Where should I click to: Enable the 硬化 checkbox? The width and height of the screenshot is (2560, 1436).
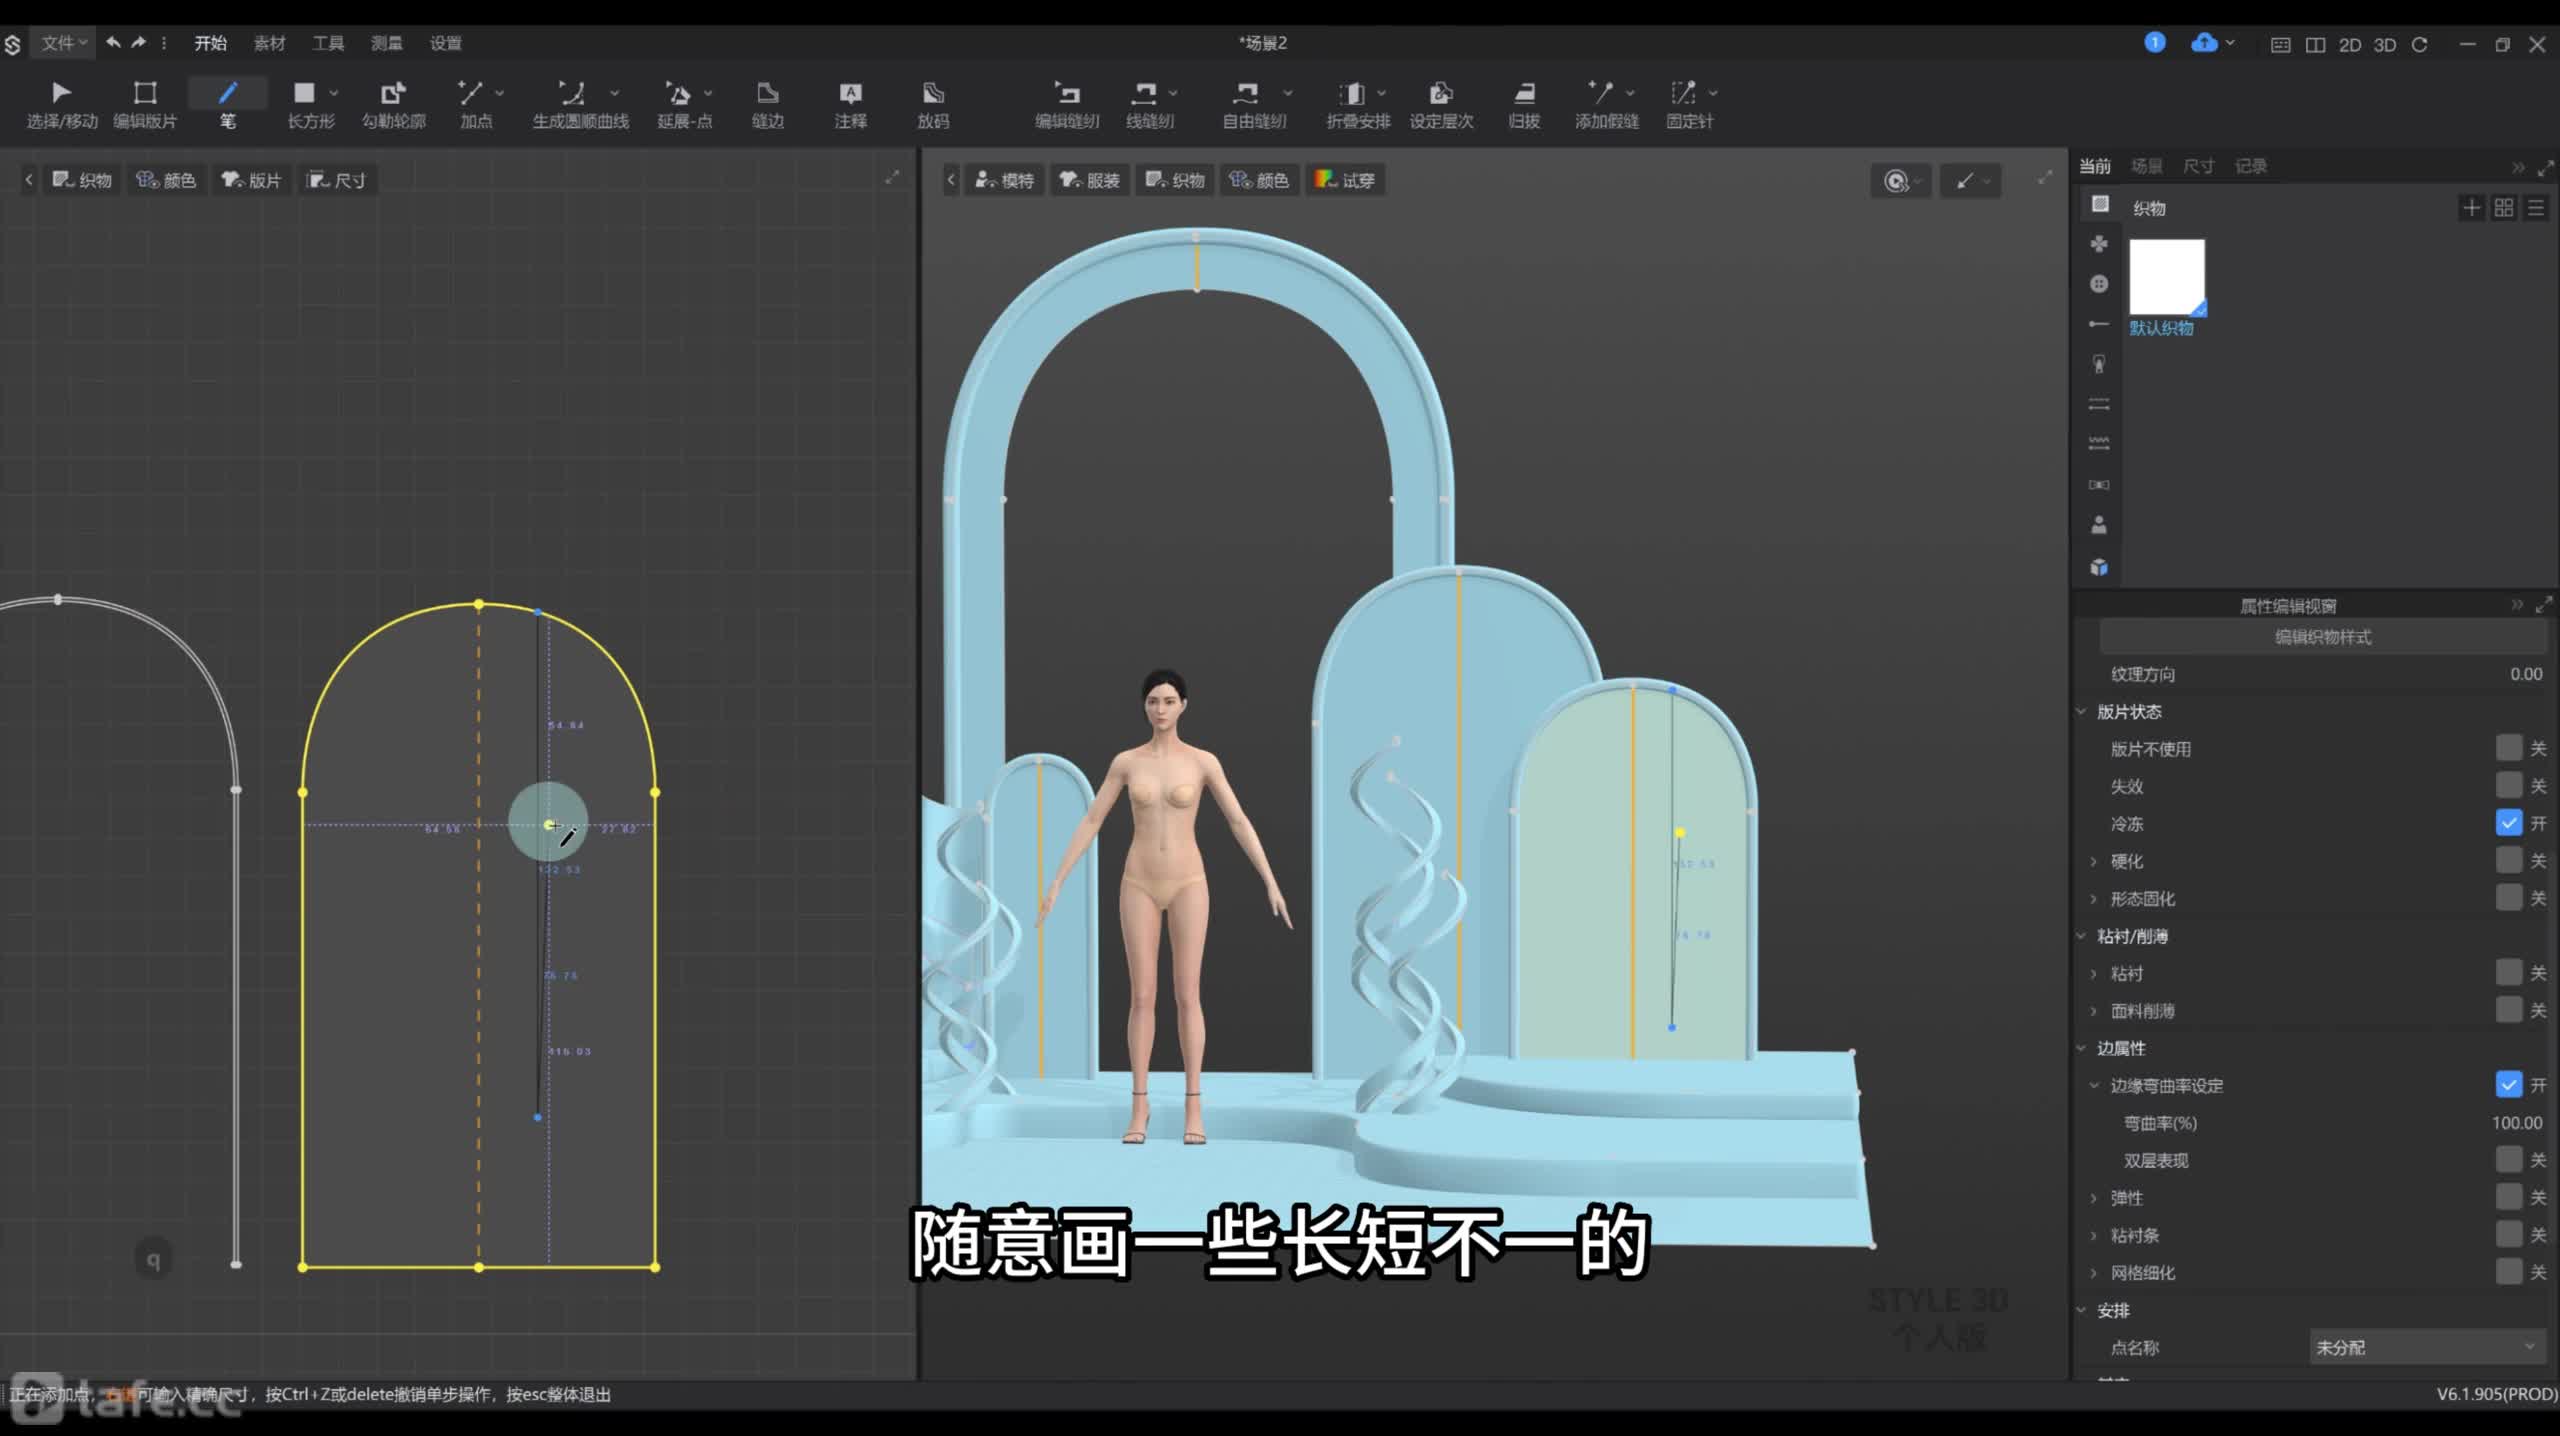click(2508, 860)
